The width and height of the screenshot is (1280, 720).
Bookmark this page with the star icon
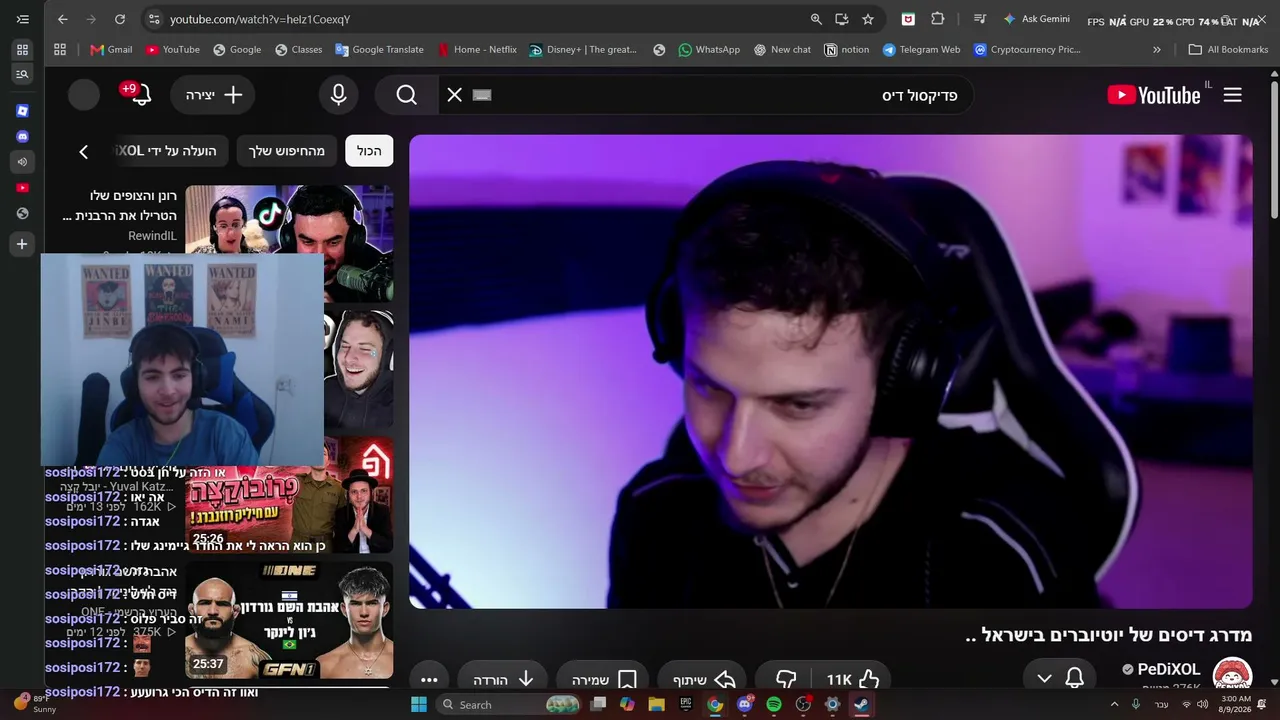point(868,19)
